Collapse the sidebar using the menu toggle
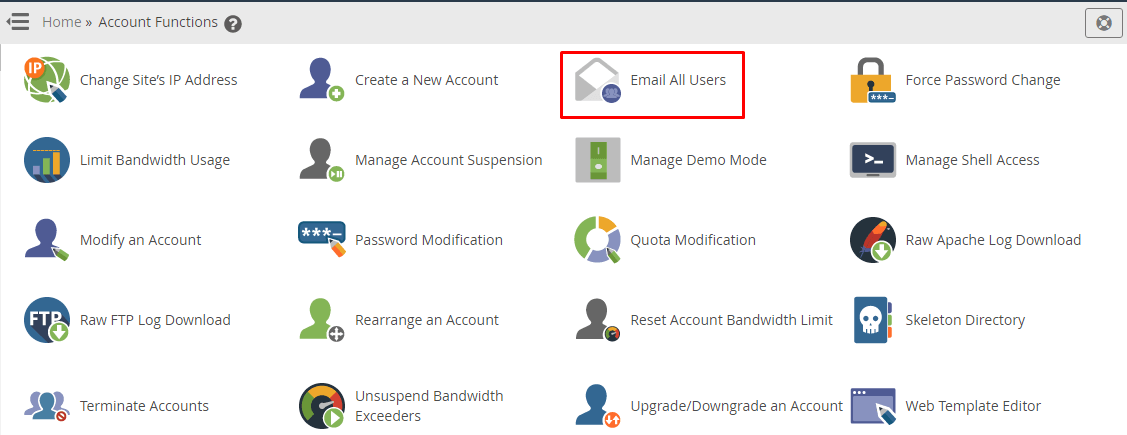The width and height of the screenshot is (1127, 435). tap(18, 21)
